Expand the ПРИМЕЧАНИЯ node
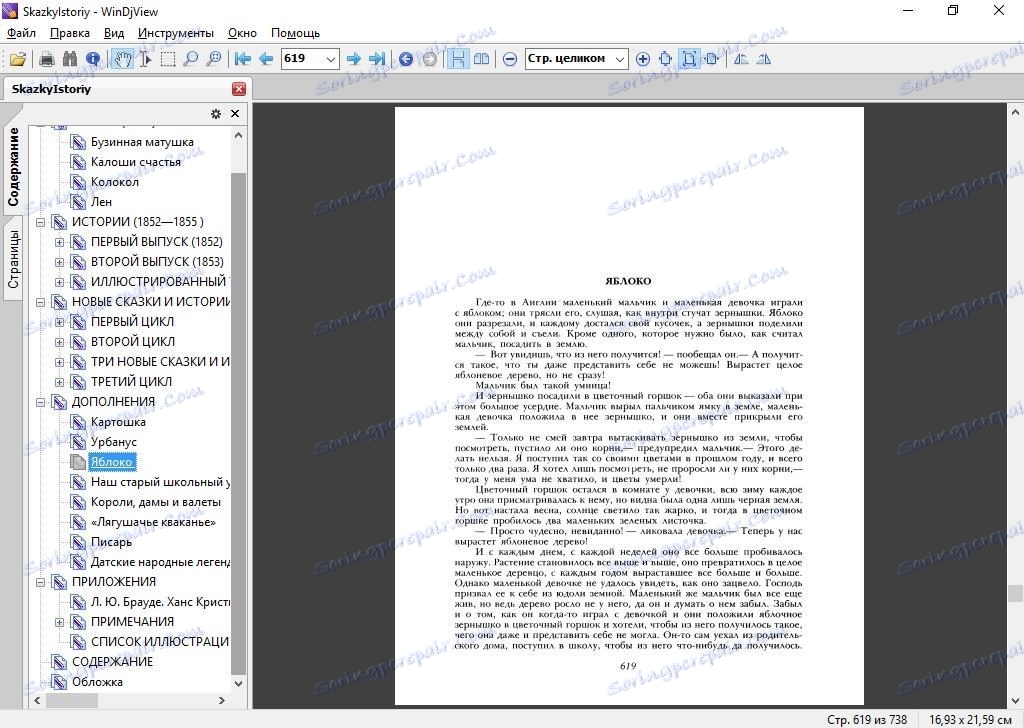Image resolution: width=1024 pixels, height=728 pixels. click(59, 622)
